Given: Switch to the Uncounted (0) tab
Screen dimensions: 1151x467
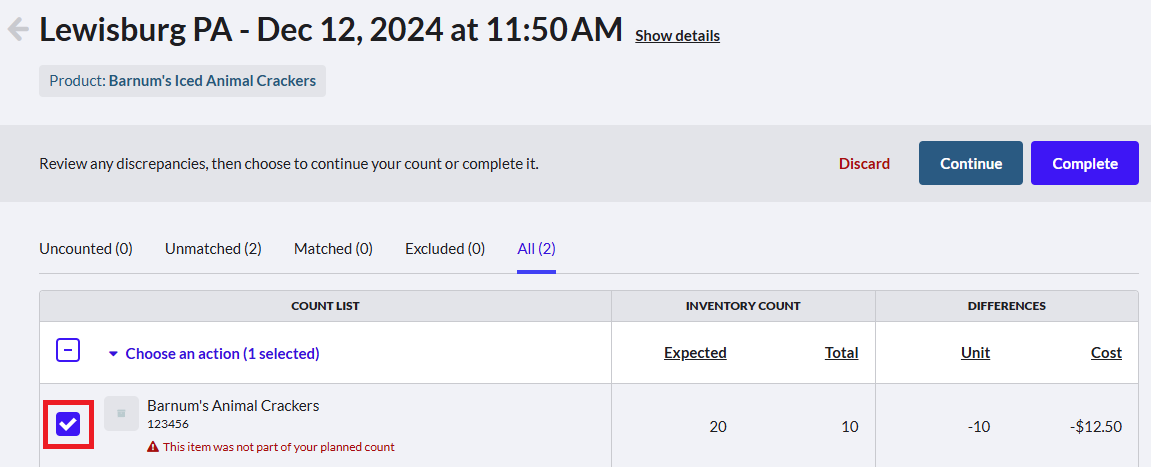Looking at the screenshot, I should pos(86,249).
